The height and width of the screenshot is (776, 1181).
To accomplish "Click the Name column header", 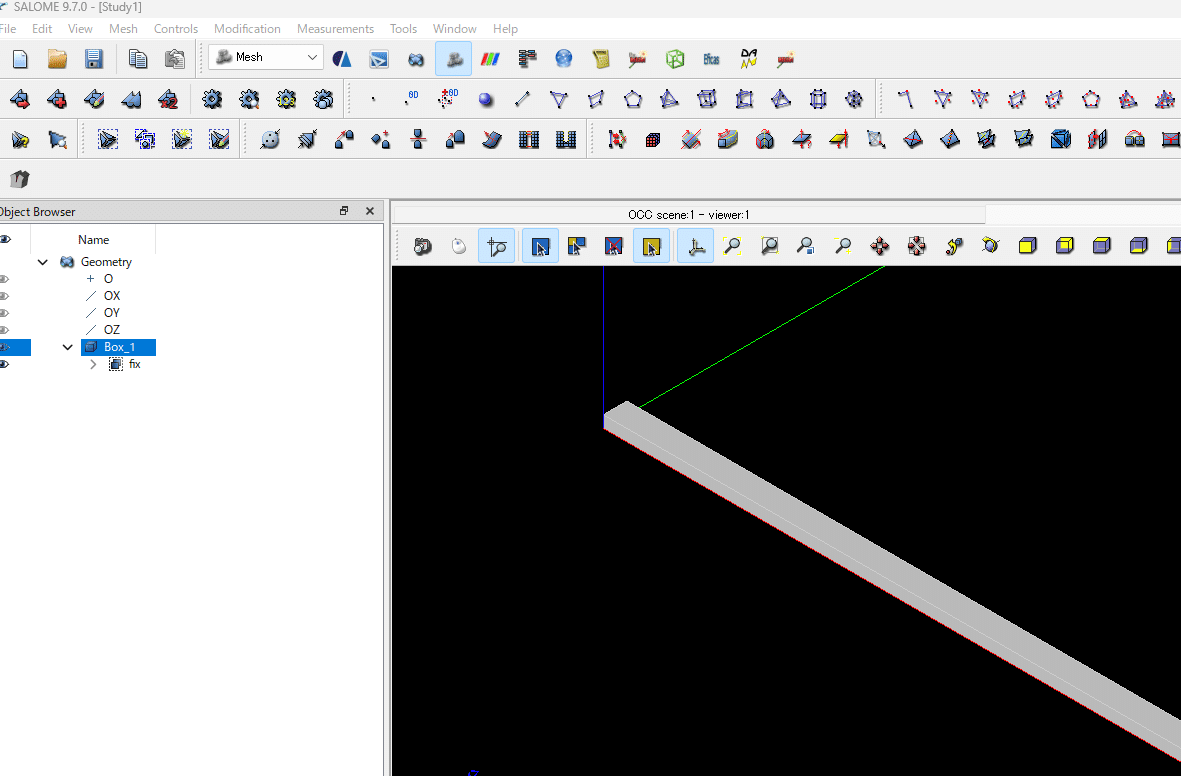I will coord(93,240).
